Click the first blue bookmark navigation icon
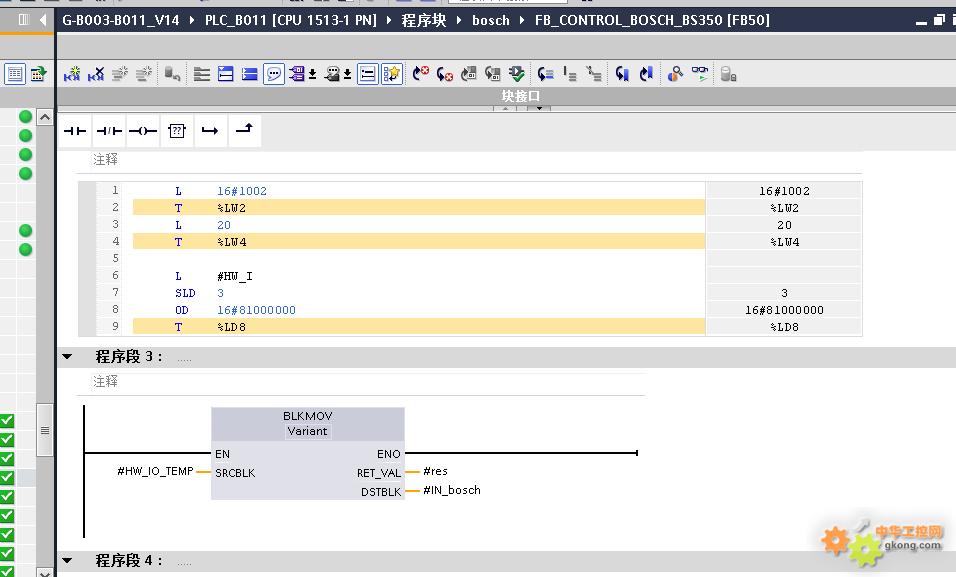 [622, 74]
